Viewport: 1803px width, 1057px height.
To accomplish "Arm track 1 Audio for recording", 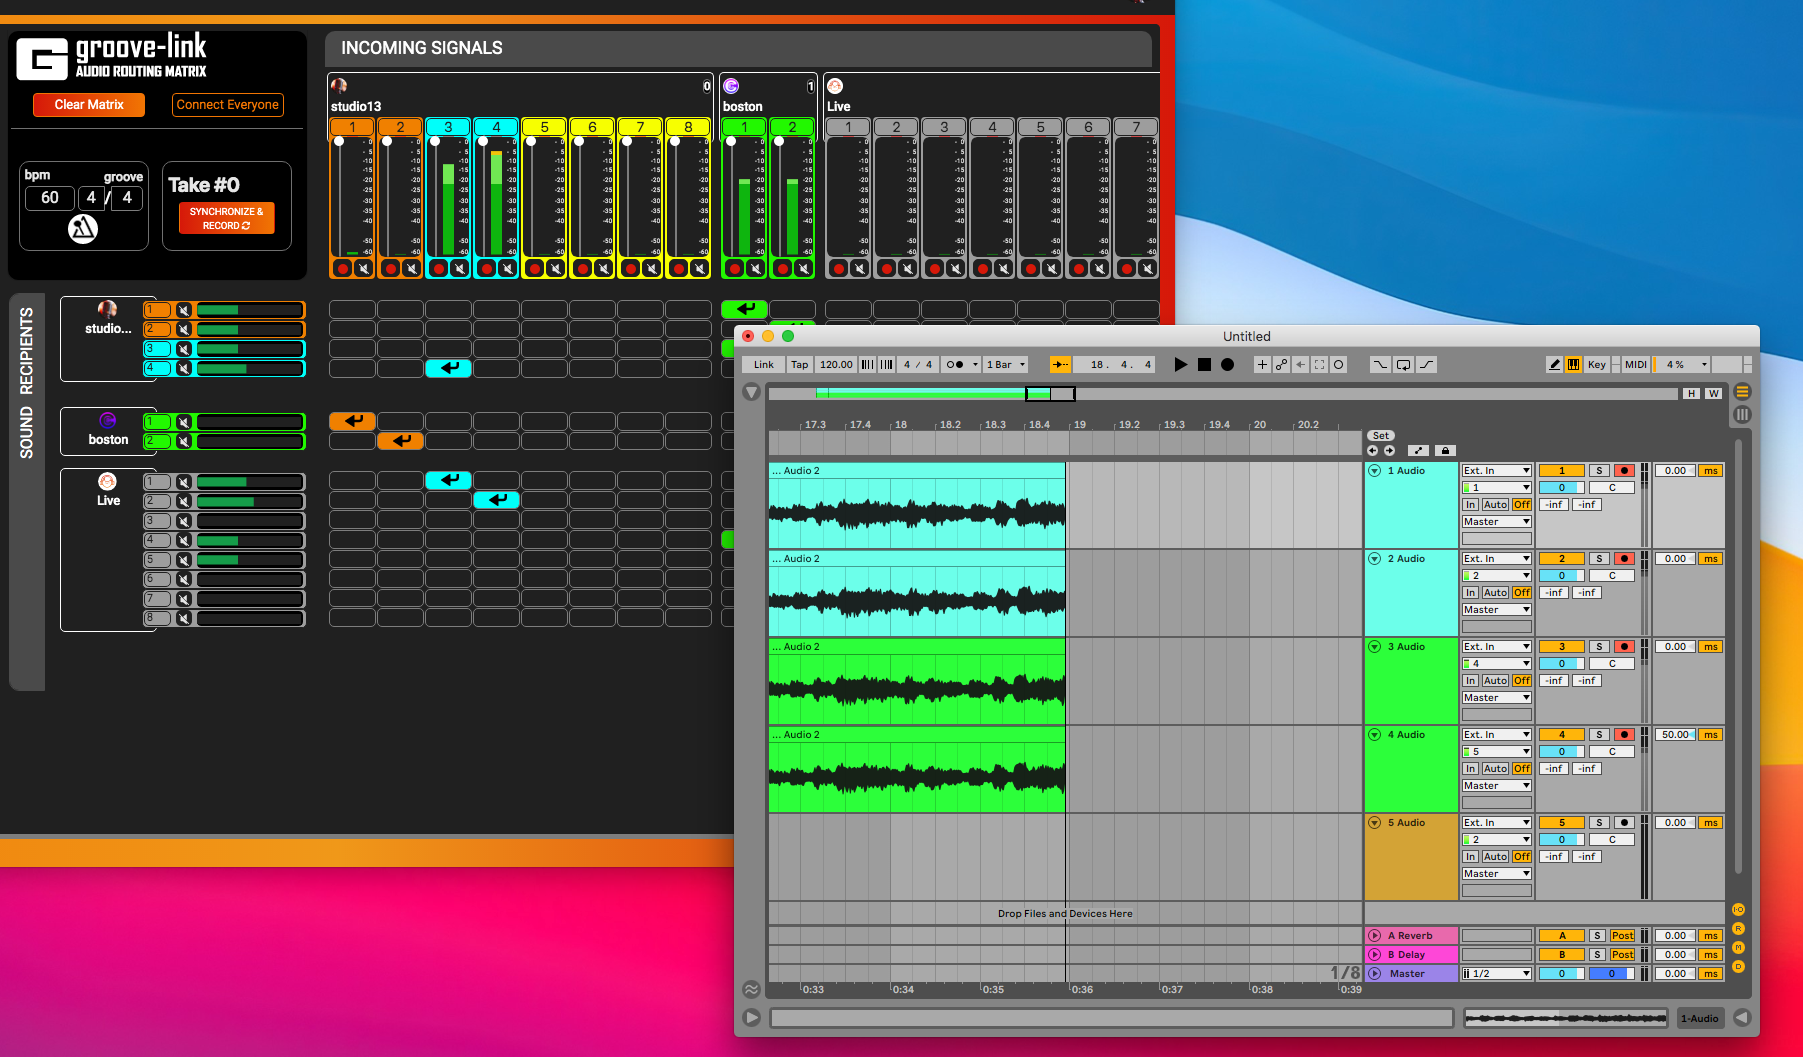I will pyautogui.click(x=1624, y=471).
